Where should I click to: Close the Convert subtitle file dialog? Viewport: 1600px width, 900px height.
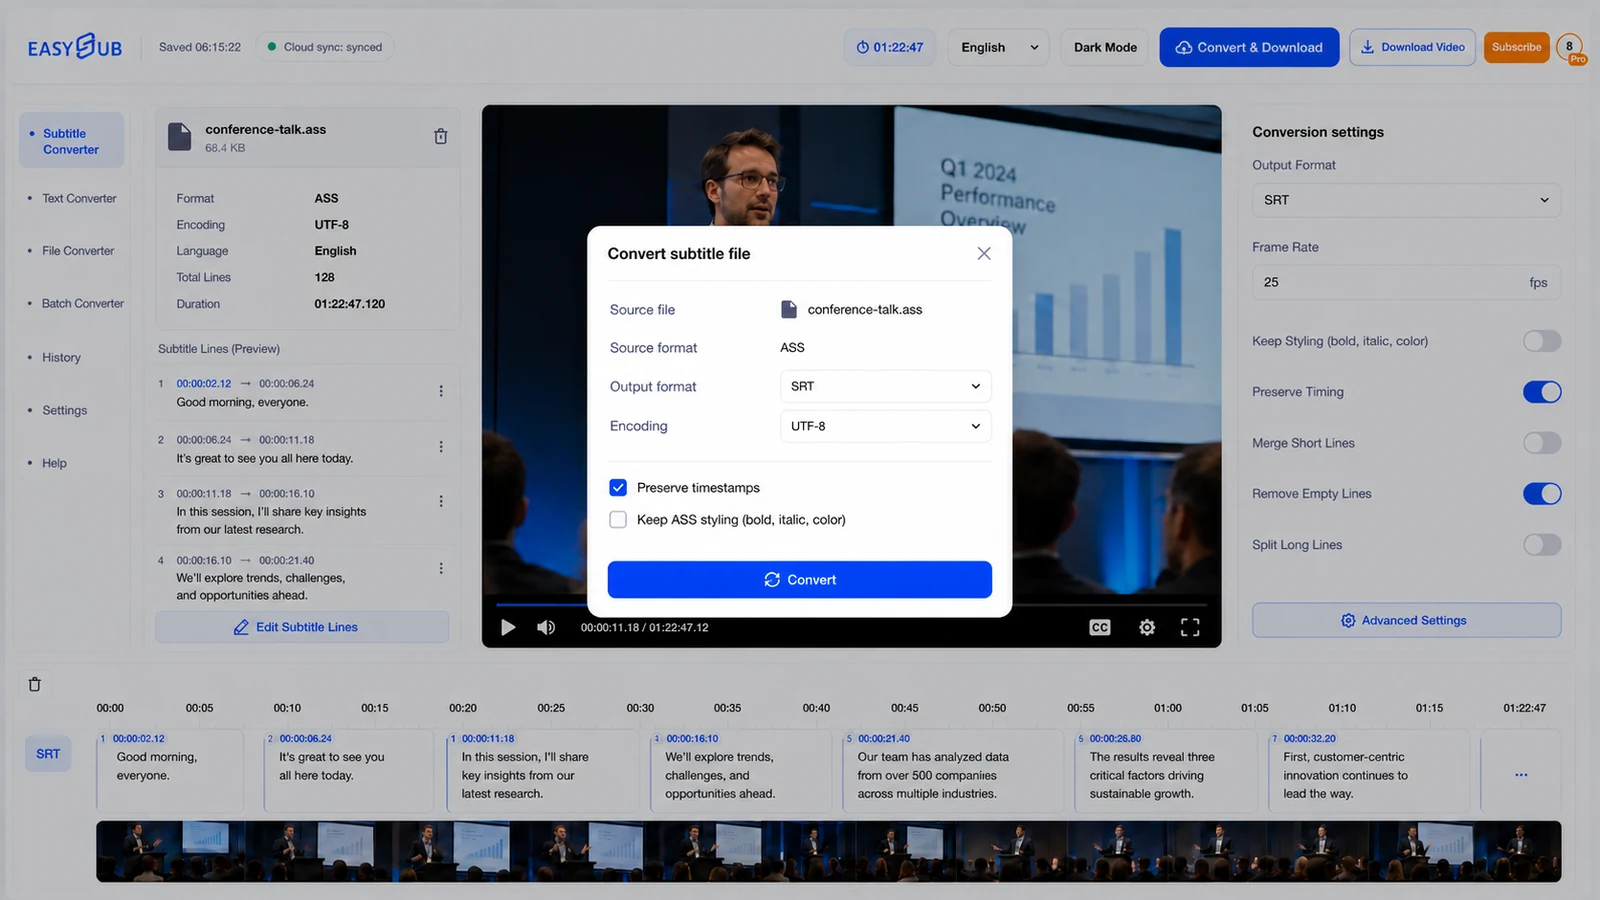[x=984, y=253]
